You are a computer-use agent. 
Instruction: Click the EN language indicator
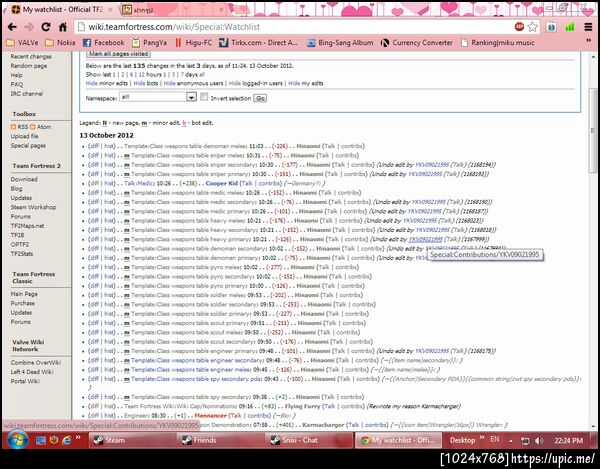tap(495, 439)
